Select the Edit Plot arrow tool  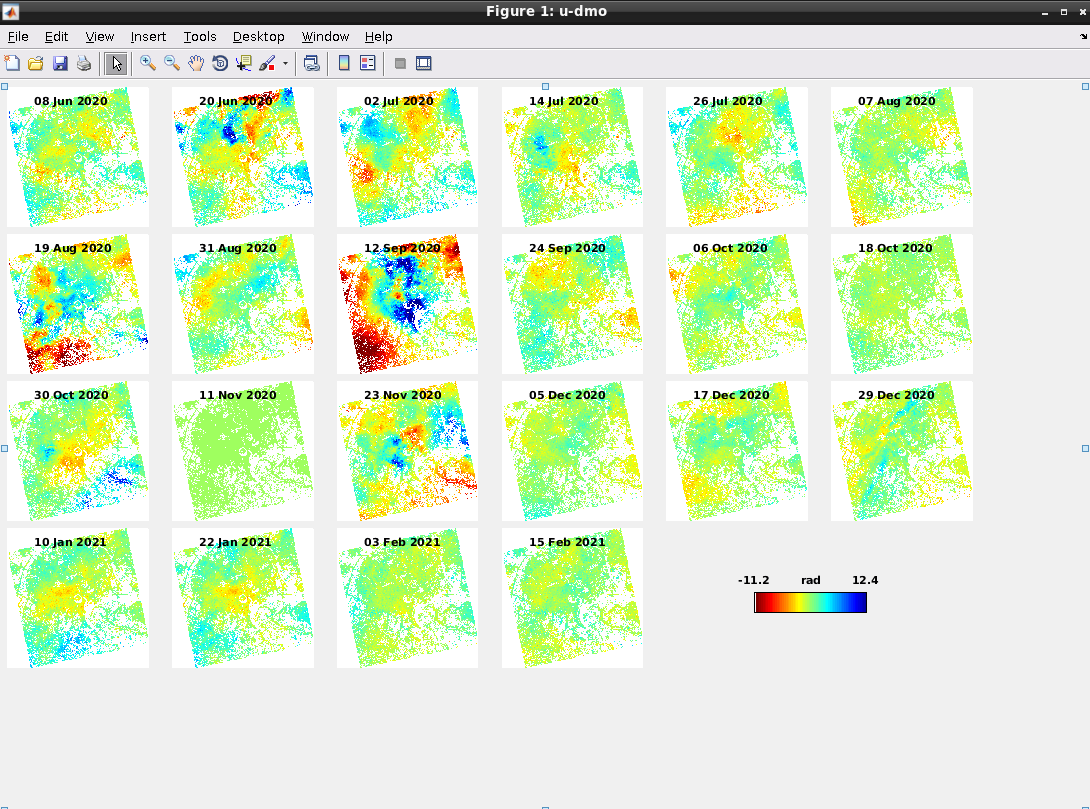pos(115,63)
